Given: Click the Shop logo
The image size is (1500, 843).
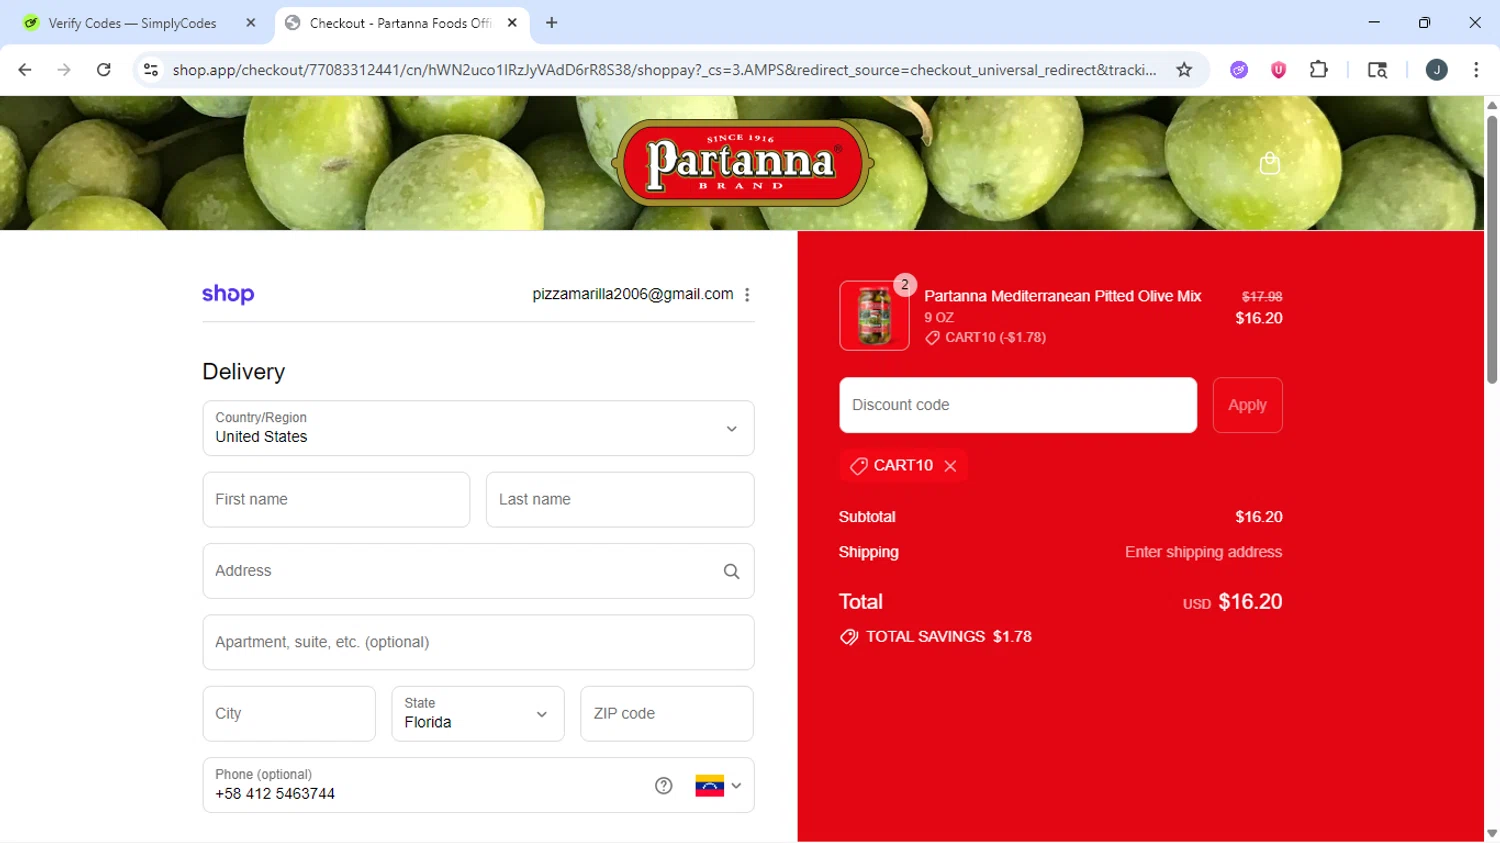Looking at the screenshot, I should point(228,294).
